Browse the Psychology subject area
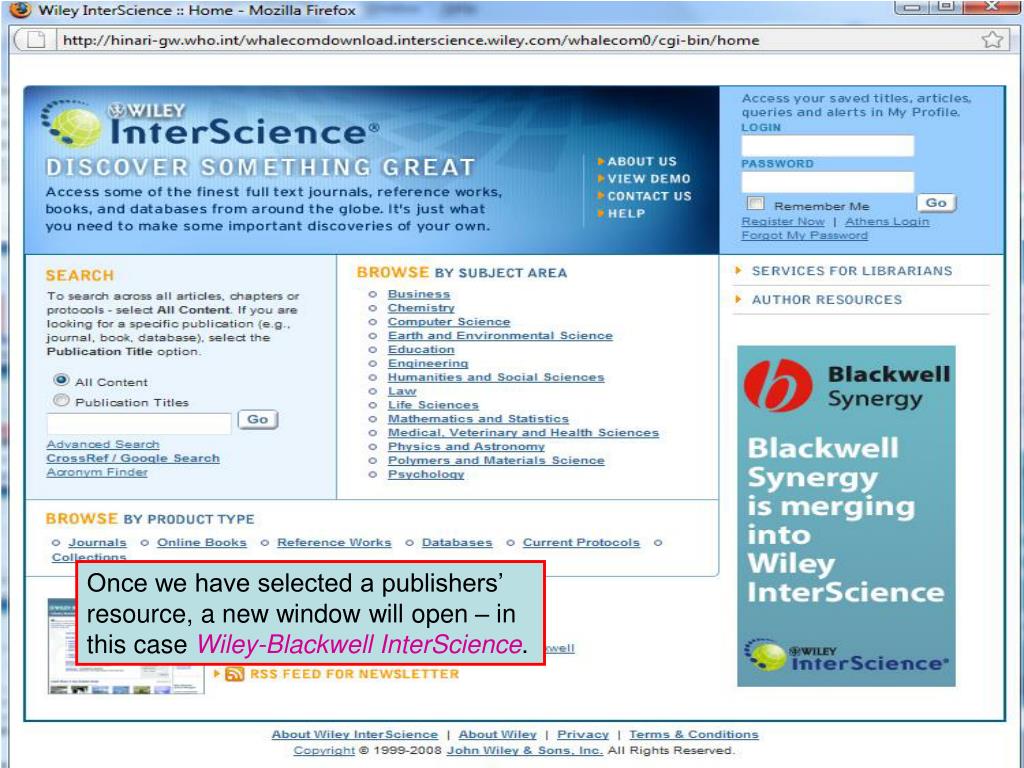 pyautogui.click(x=426, y=474)
